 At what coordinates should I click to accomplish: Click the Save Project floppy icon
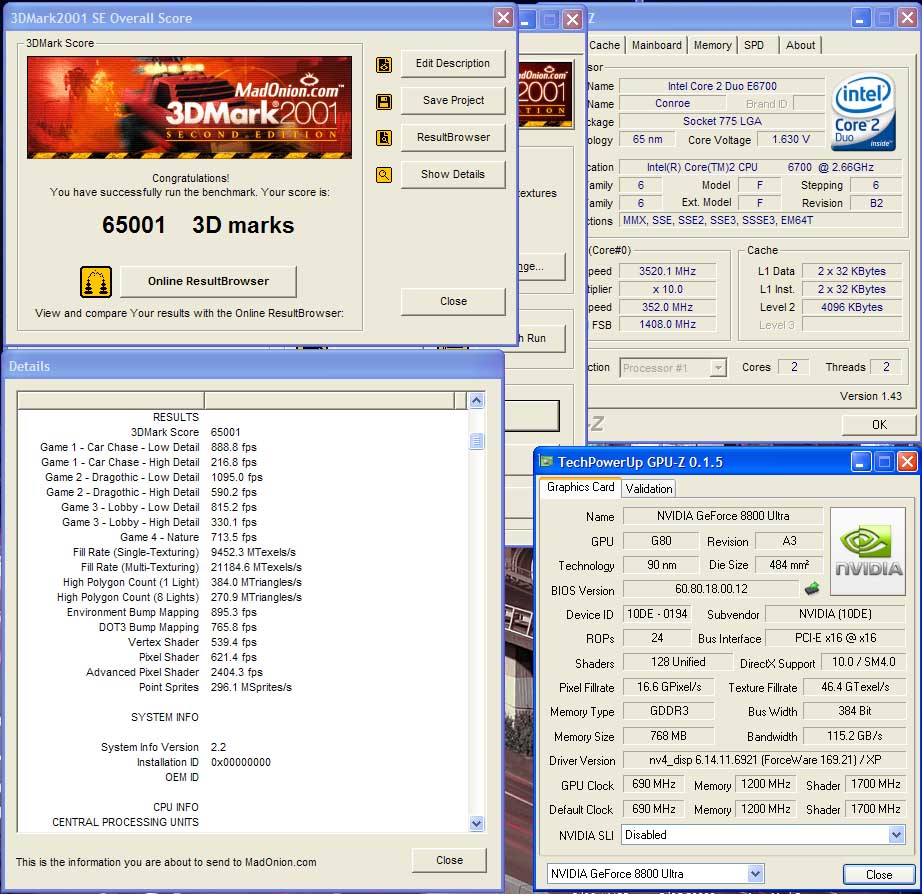pyautogui.click(x=384, y=102)
